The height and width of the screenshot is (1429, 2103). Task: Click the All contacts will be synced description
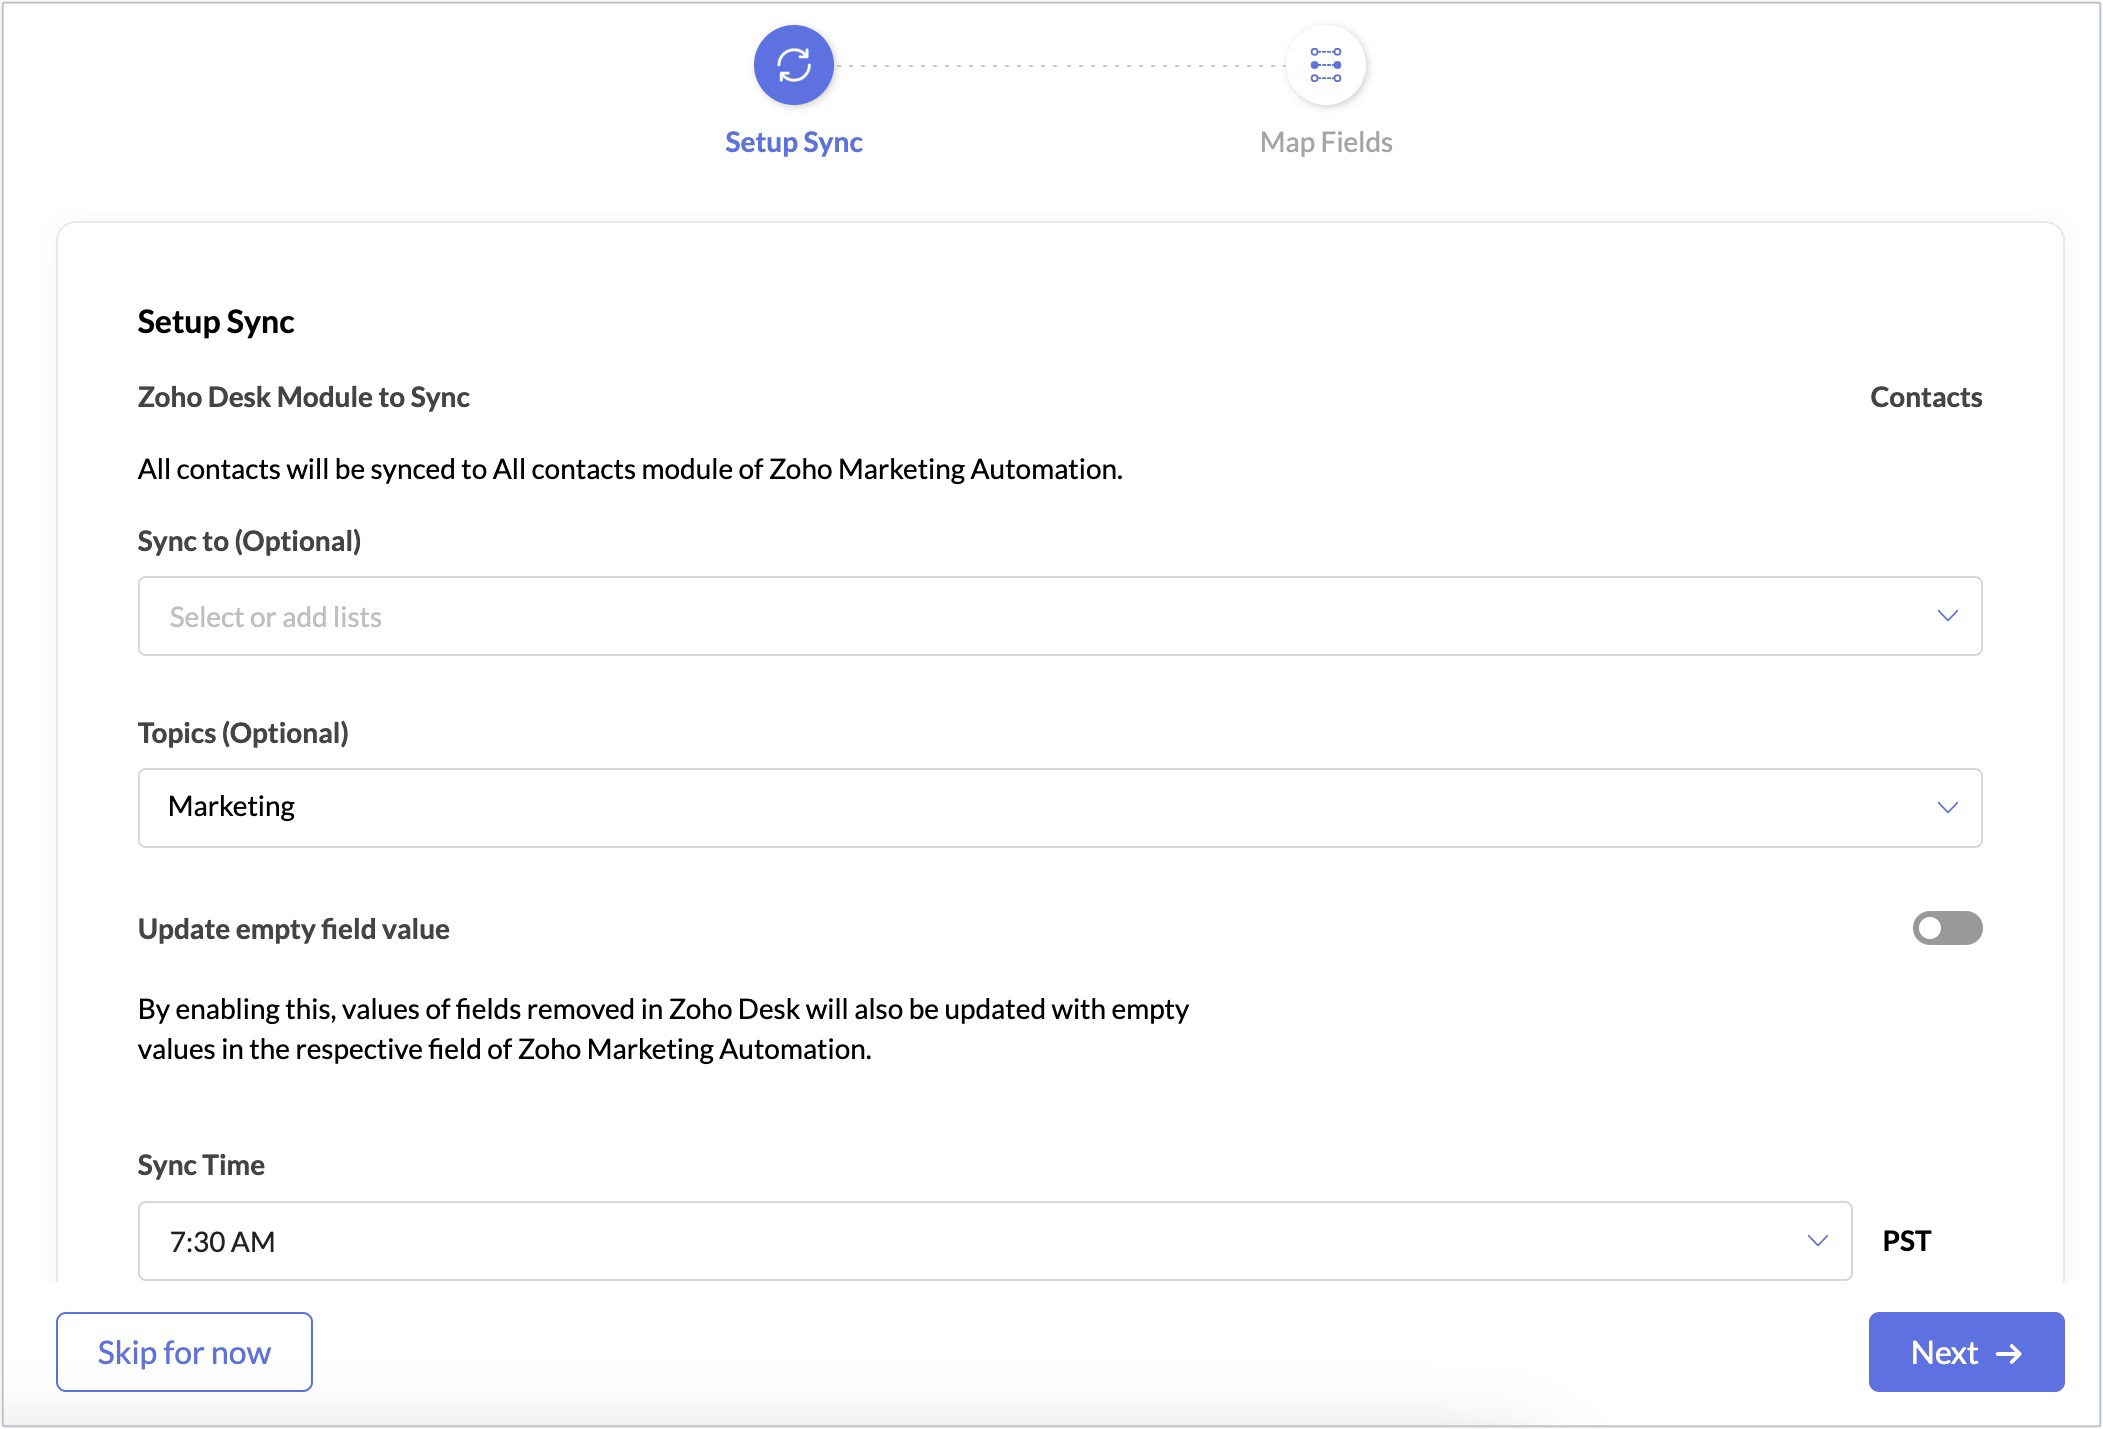630,469
